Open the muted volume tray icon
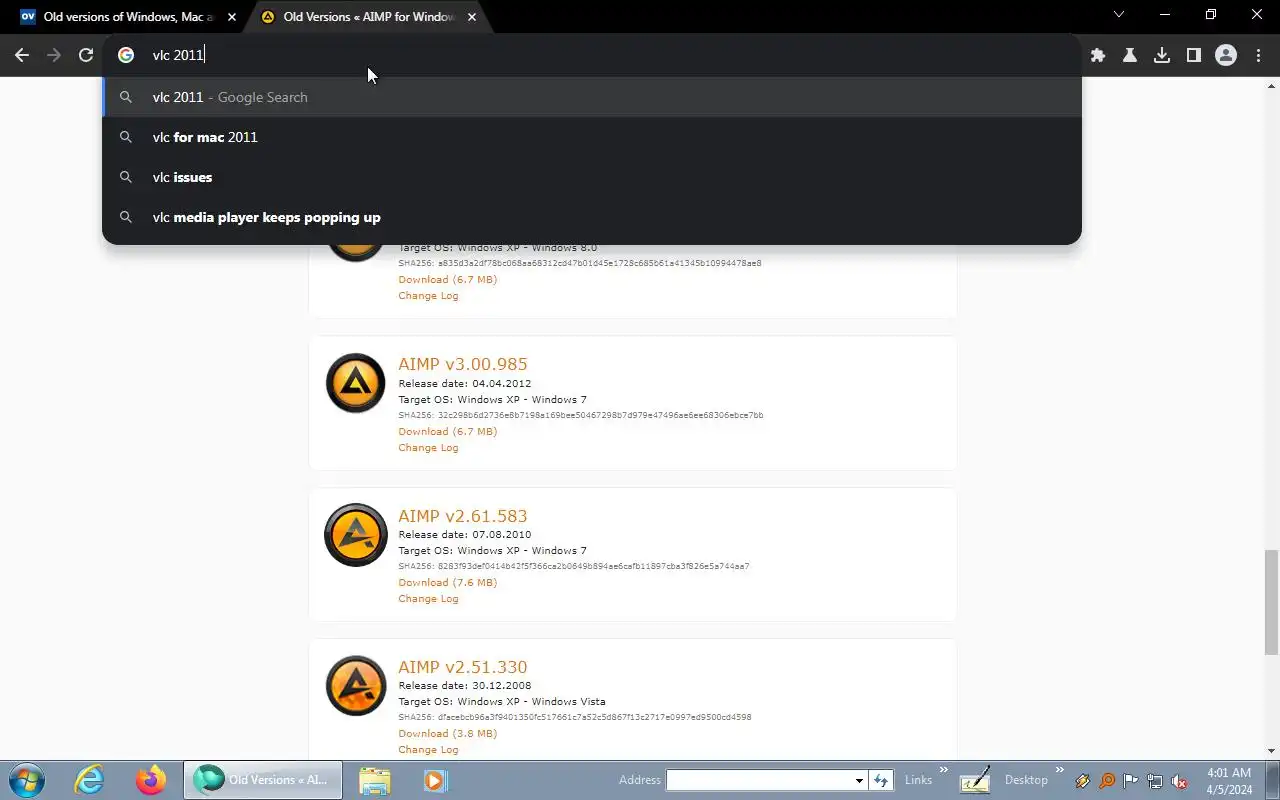The height and width of the screenshot is (800, 1280). pos(1179,781)
